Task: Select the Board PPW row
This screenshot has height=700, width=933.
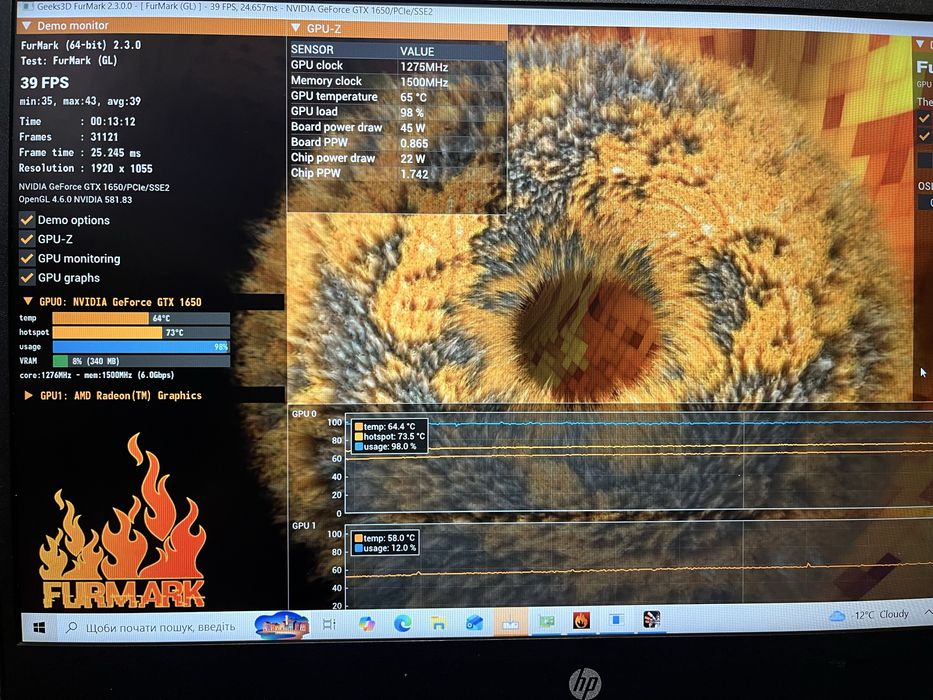Action: (397, 143)
